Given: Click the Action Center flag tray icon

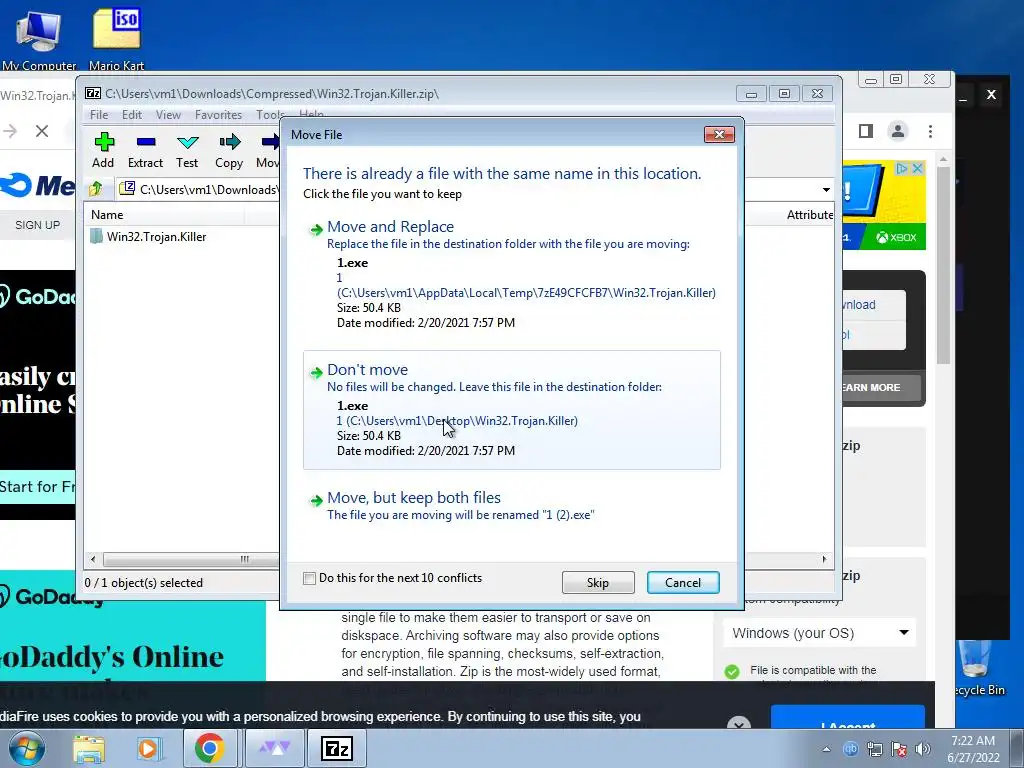Looking at the screenshot, I should coord(899,749).
